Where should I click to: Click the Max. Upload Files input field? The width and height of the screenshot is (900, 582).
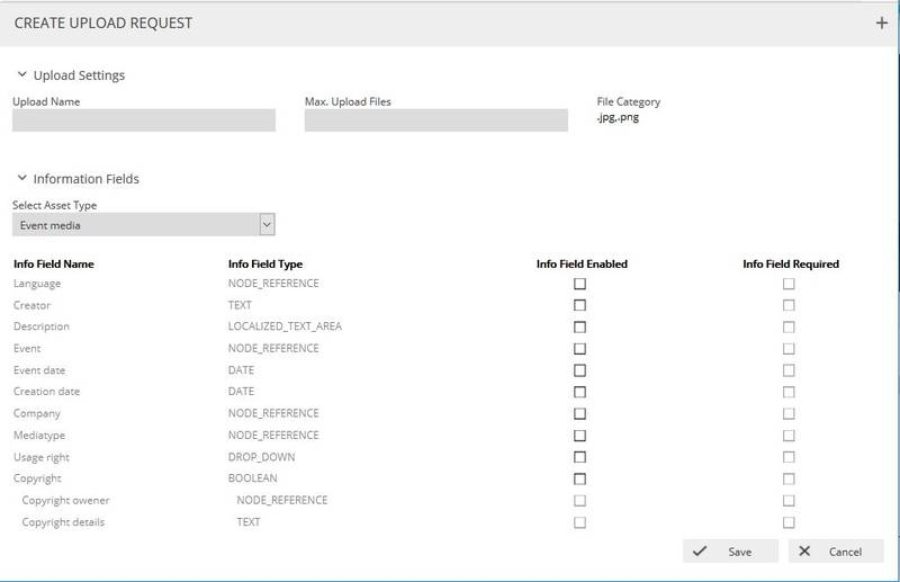(x=436, y=121)
